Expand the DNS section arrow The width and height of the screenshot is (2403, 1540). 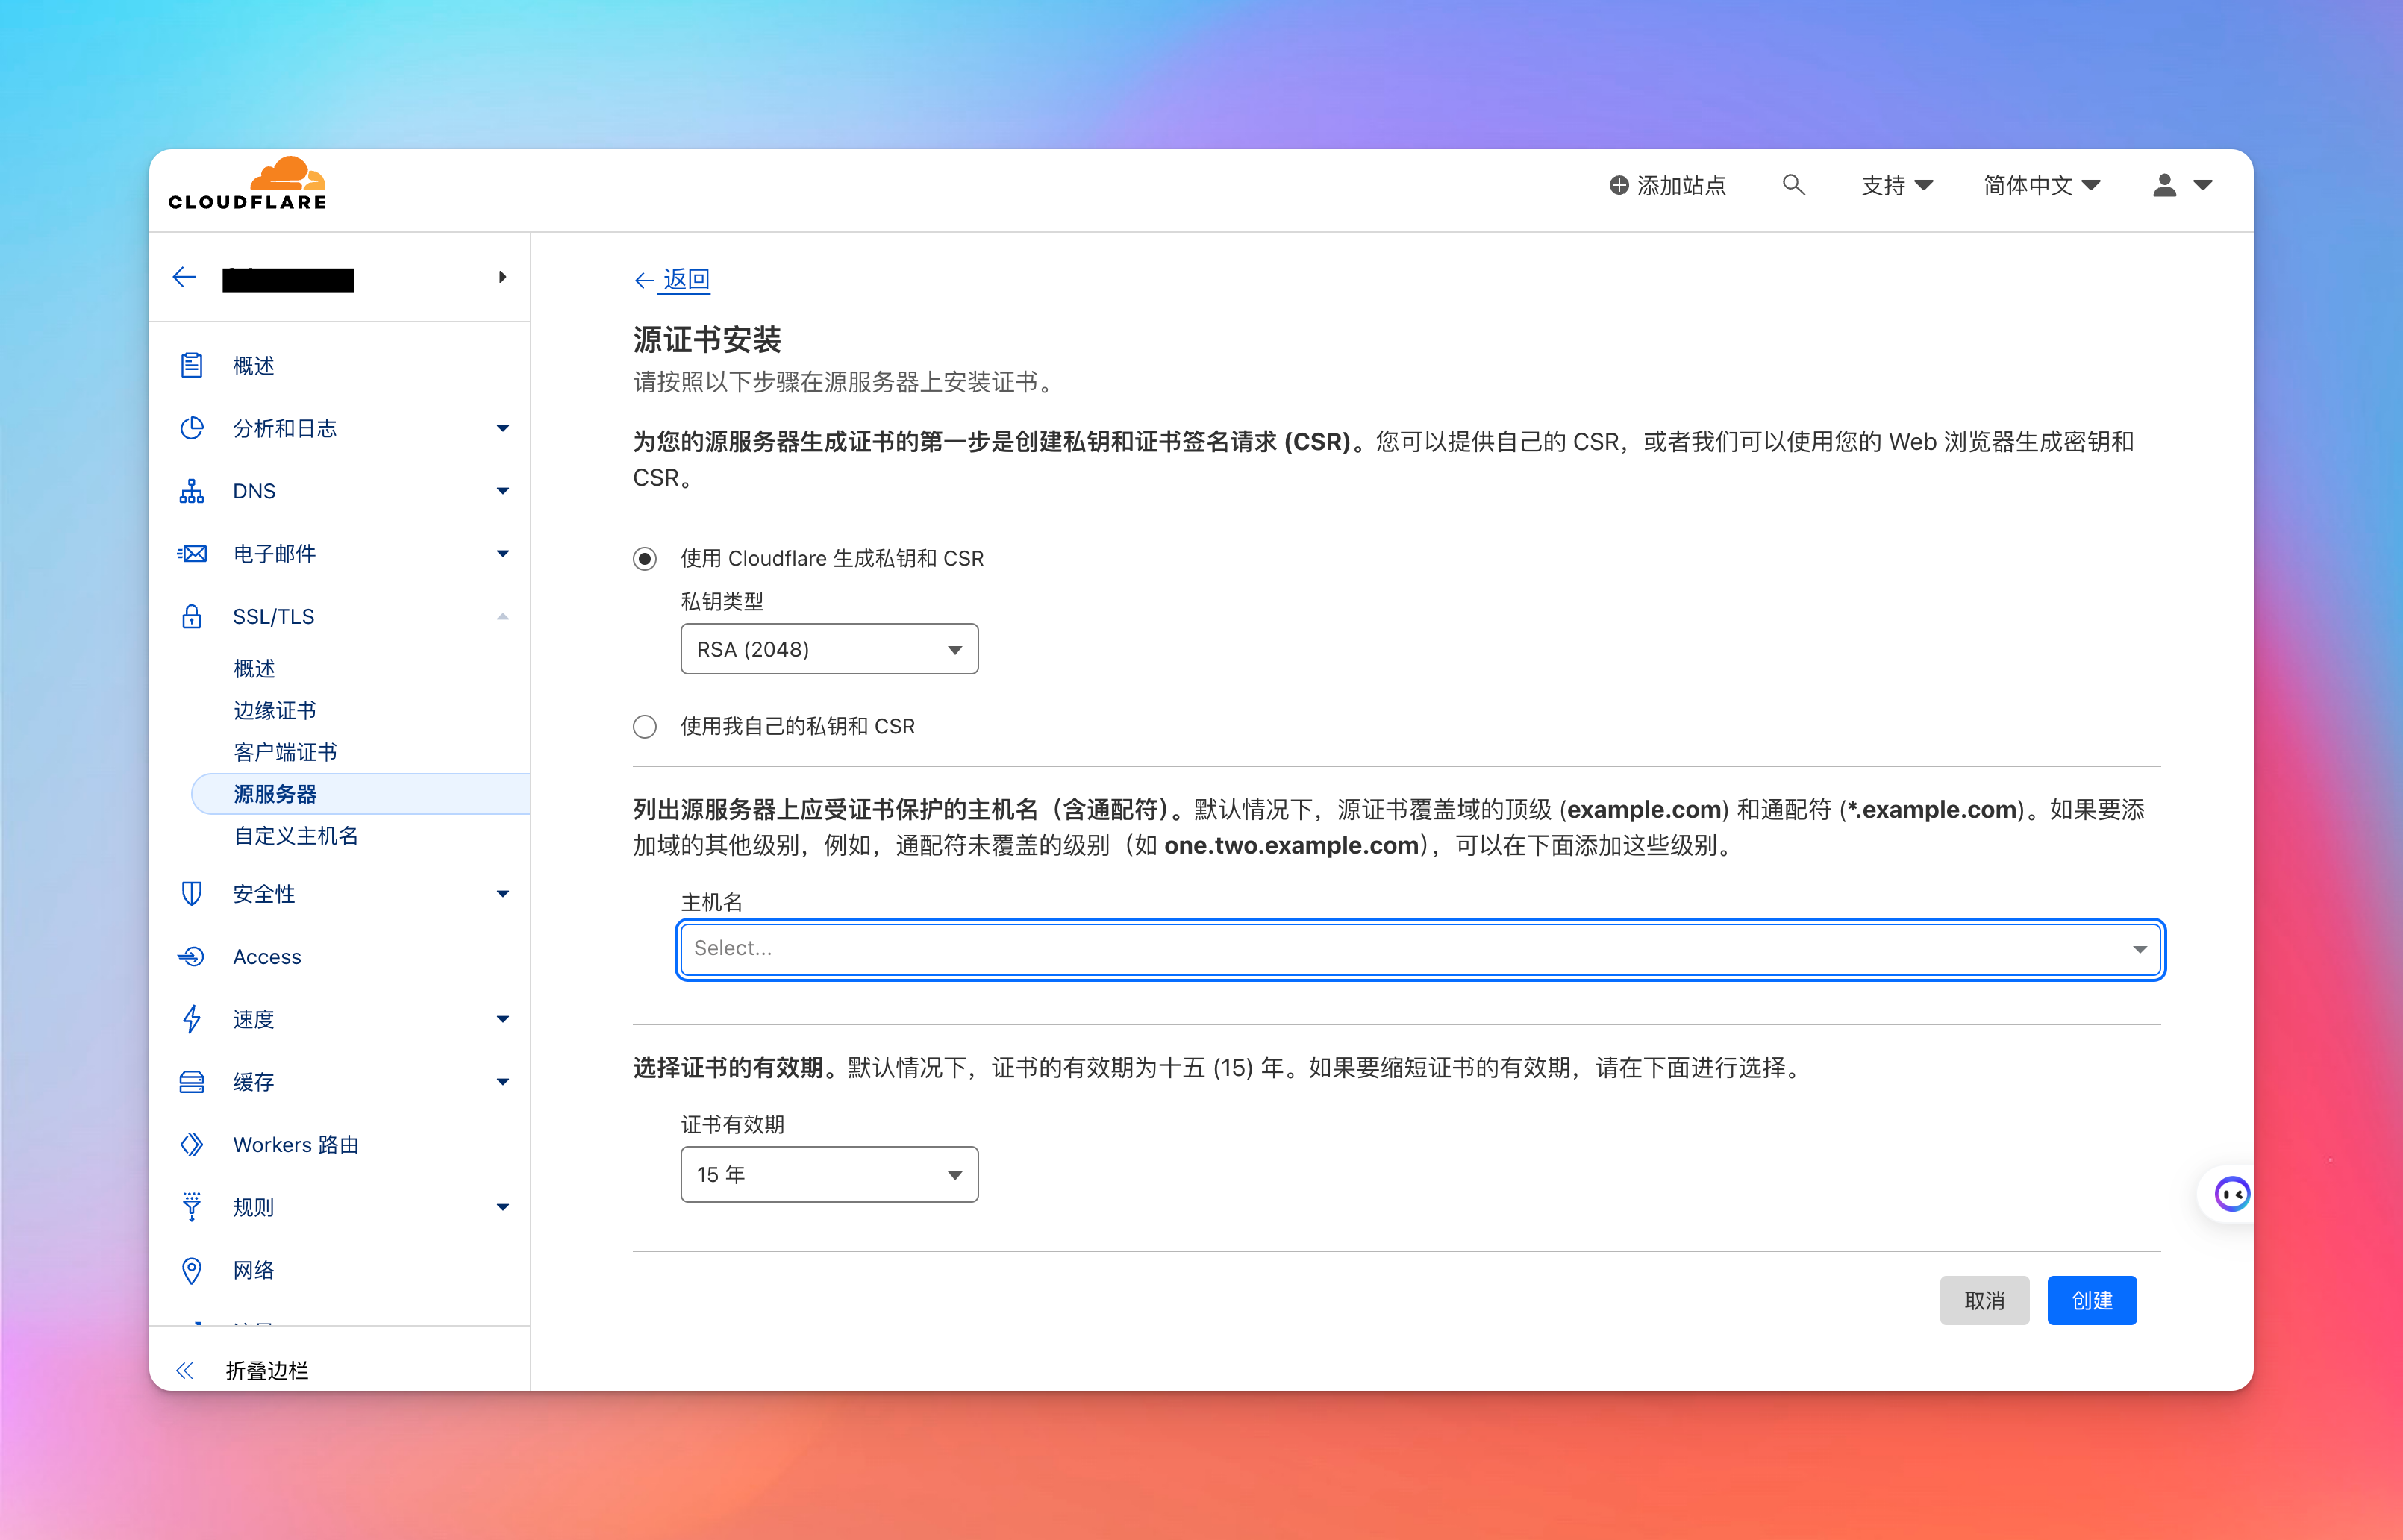(x=503, y=491)
